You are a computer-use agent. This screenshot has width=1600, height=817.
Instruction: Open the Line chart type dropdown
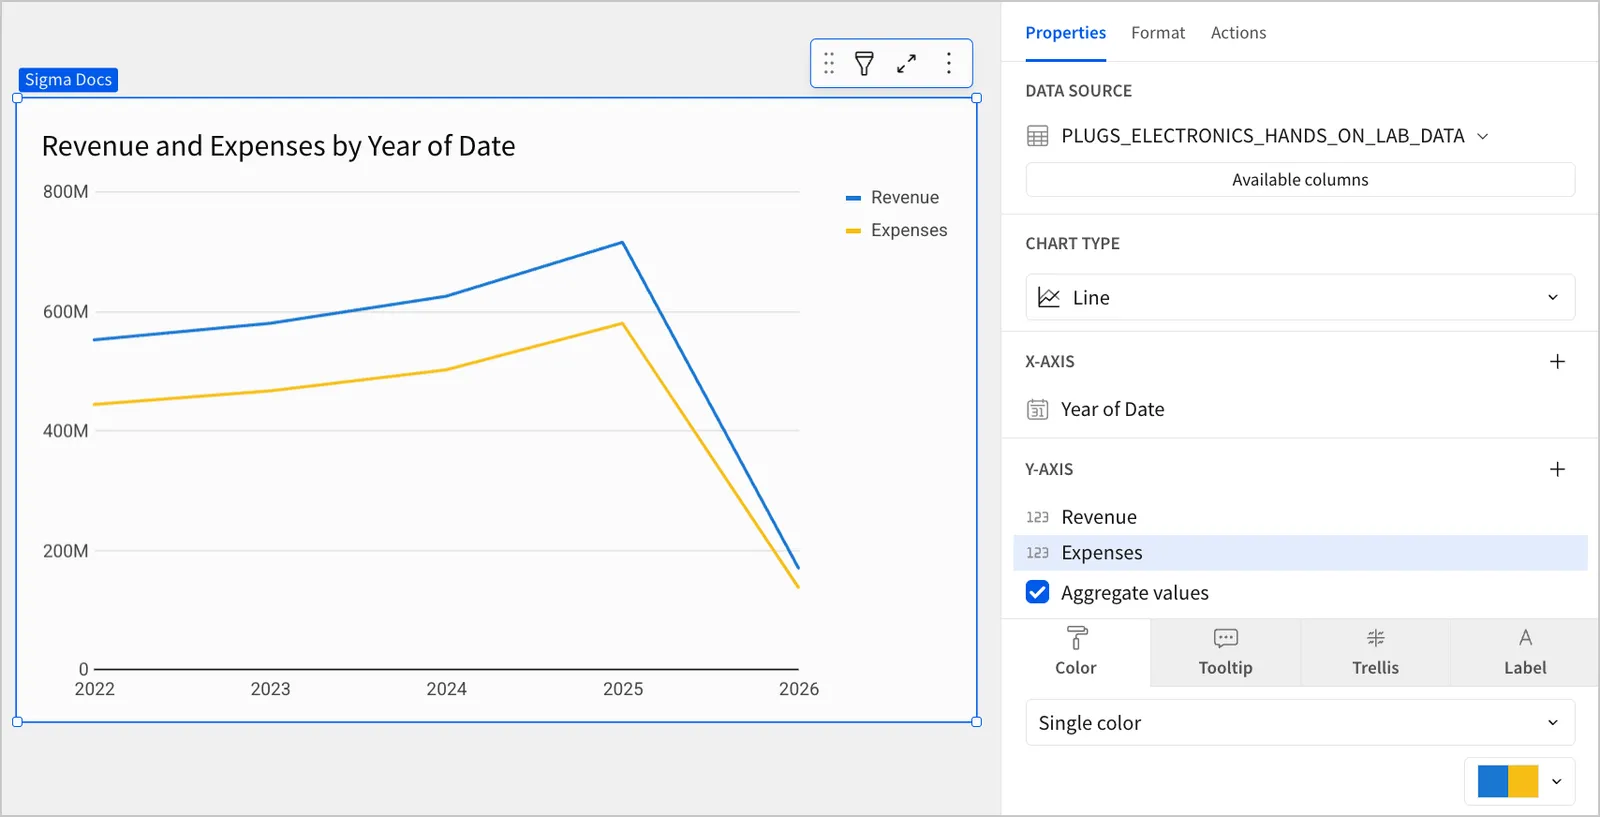(1300, 298)
